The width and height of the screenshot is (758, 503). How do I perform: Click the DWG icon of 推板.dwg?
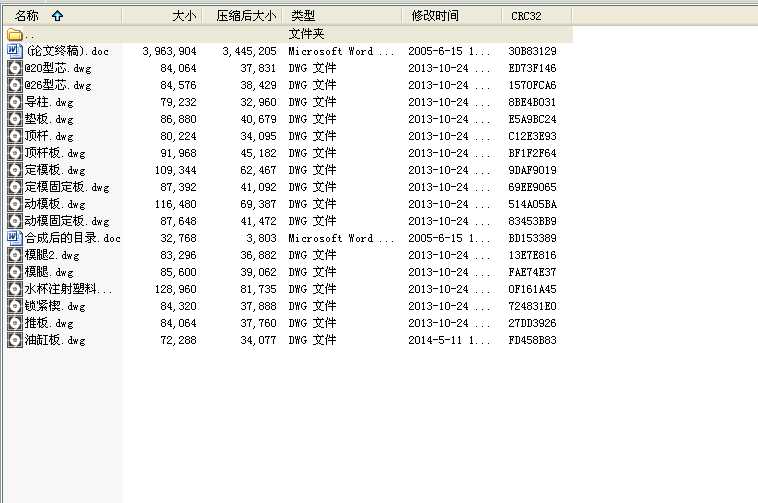(x=15, y=323)
